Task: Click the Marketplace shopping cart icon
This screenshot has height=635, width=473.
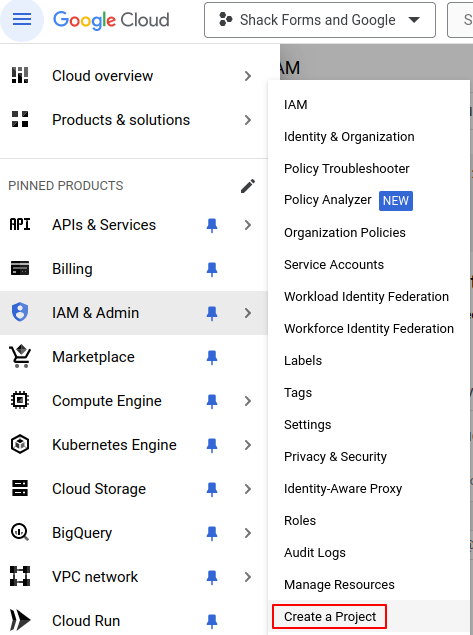Action: (20, 356)
